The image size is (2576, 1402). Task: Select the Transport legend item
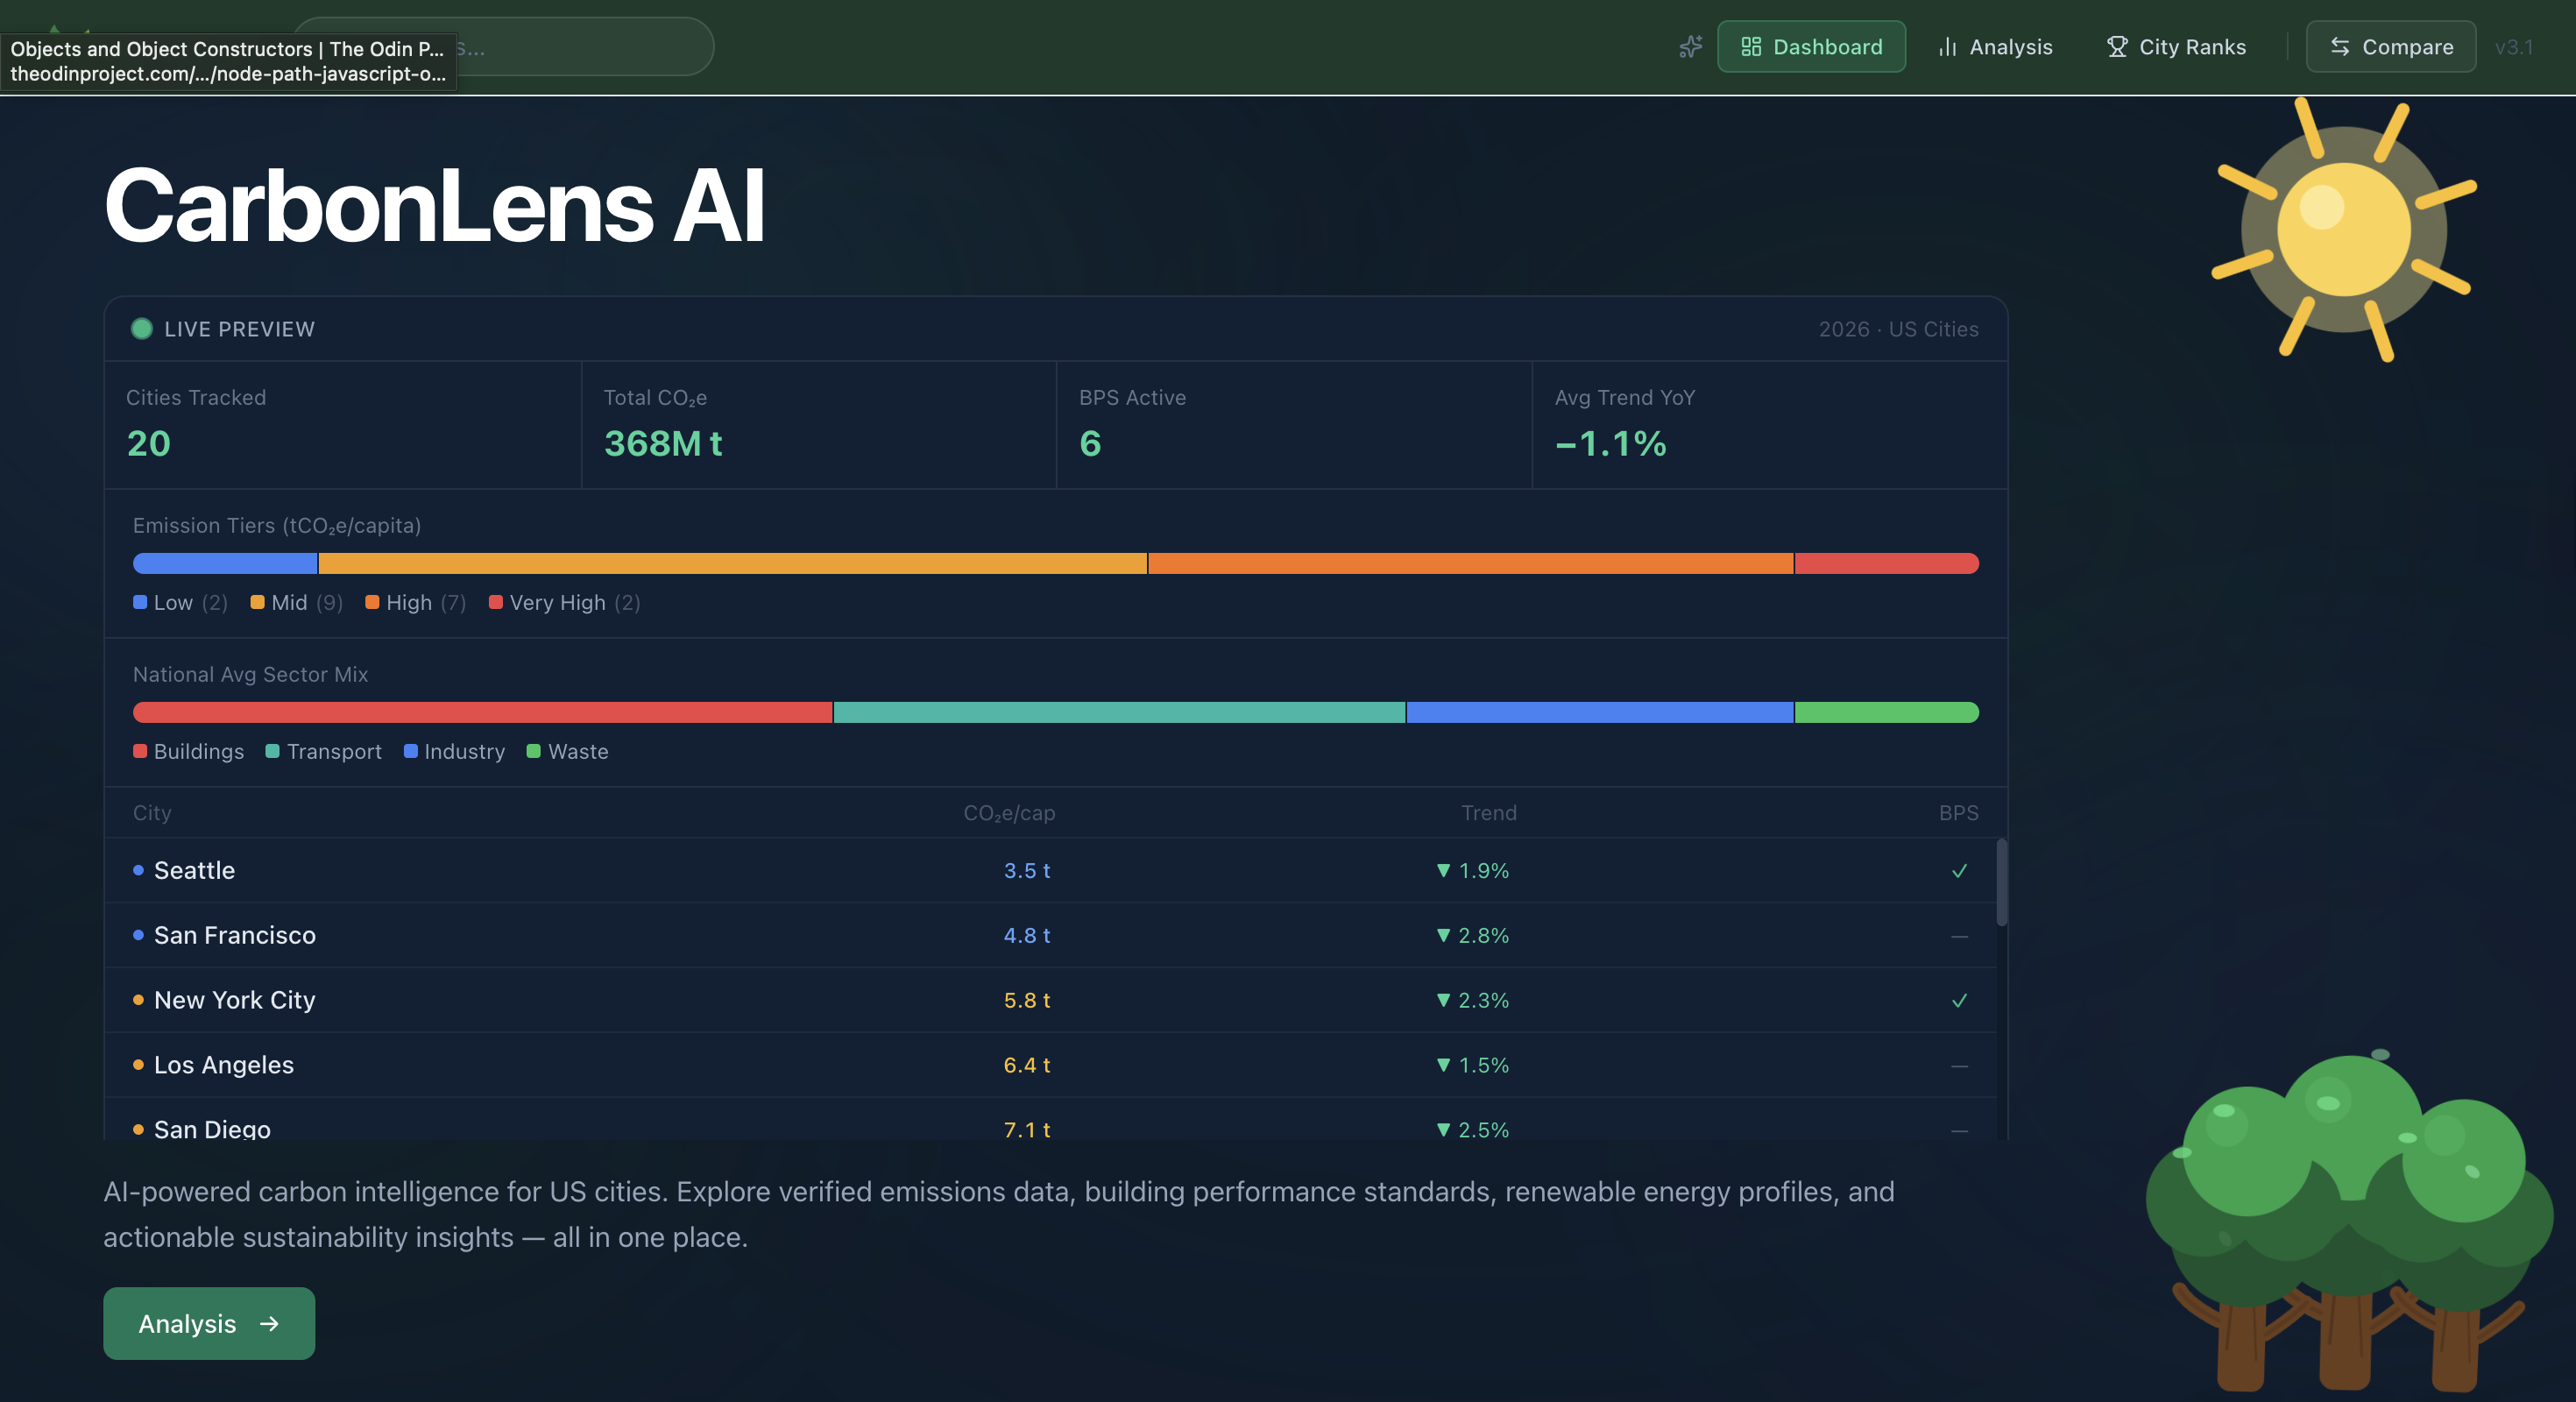pos(323,752)
